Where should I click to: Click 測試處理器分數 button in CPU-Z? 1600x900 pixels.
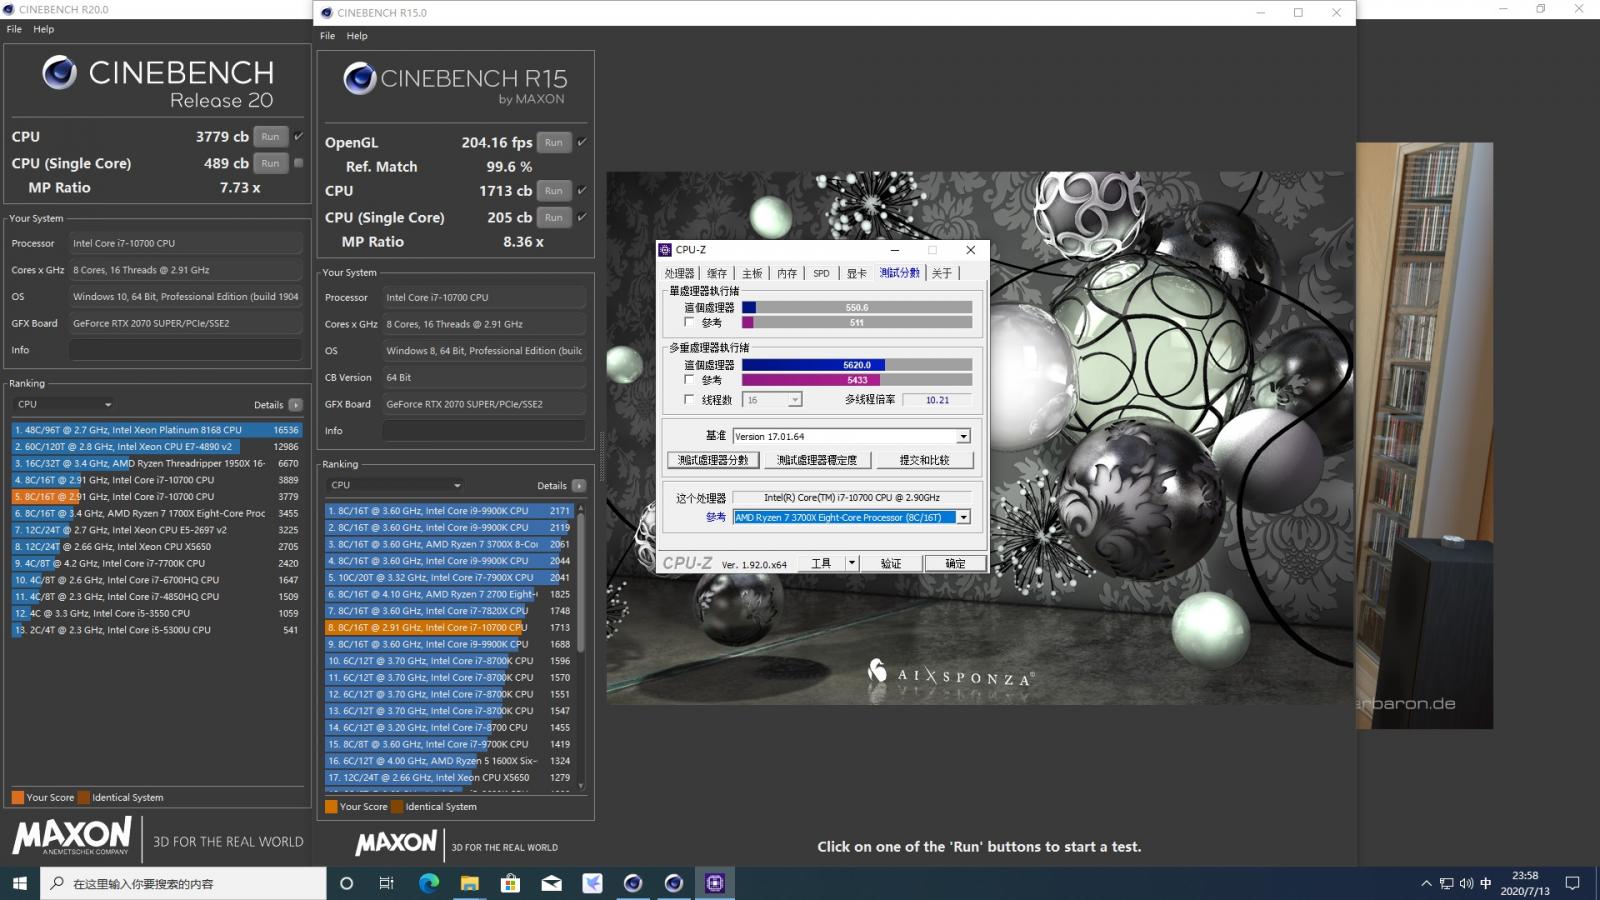[713, 460]
